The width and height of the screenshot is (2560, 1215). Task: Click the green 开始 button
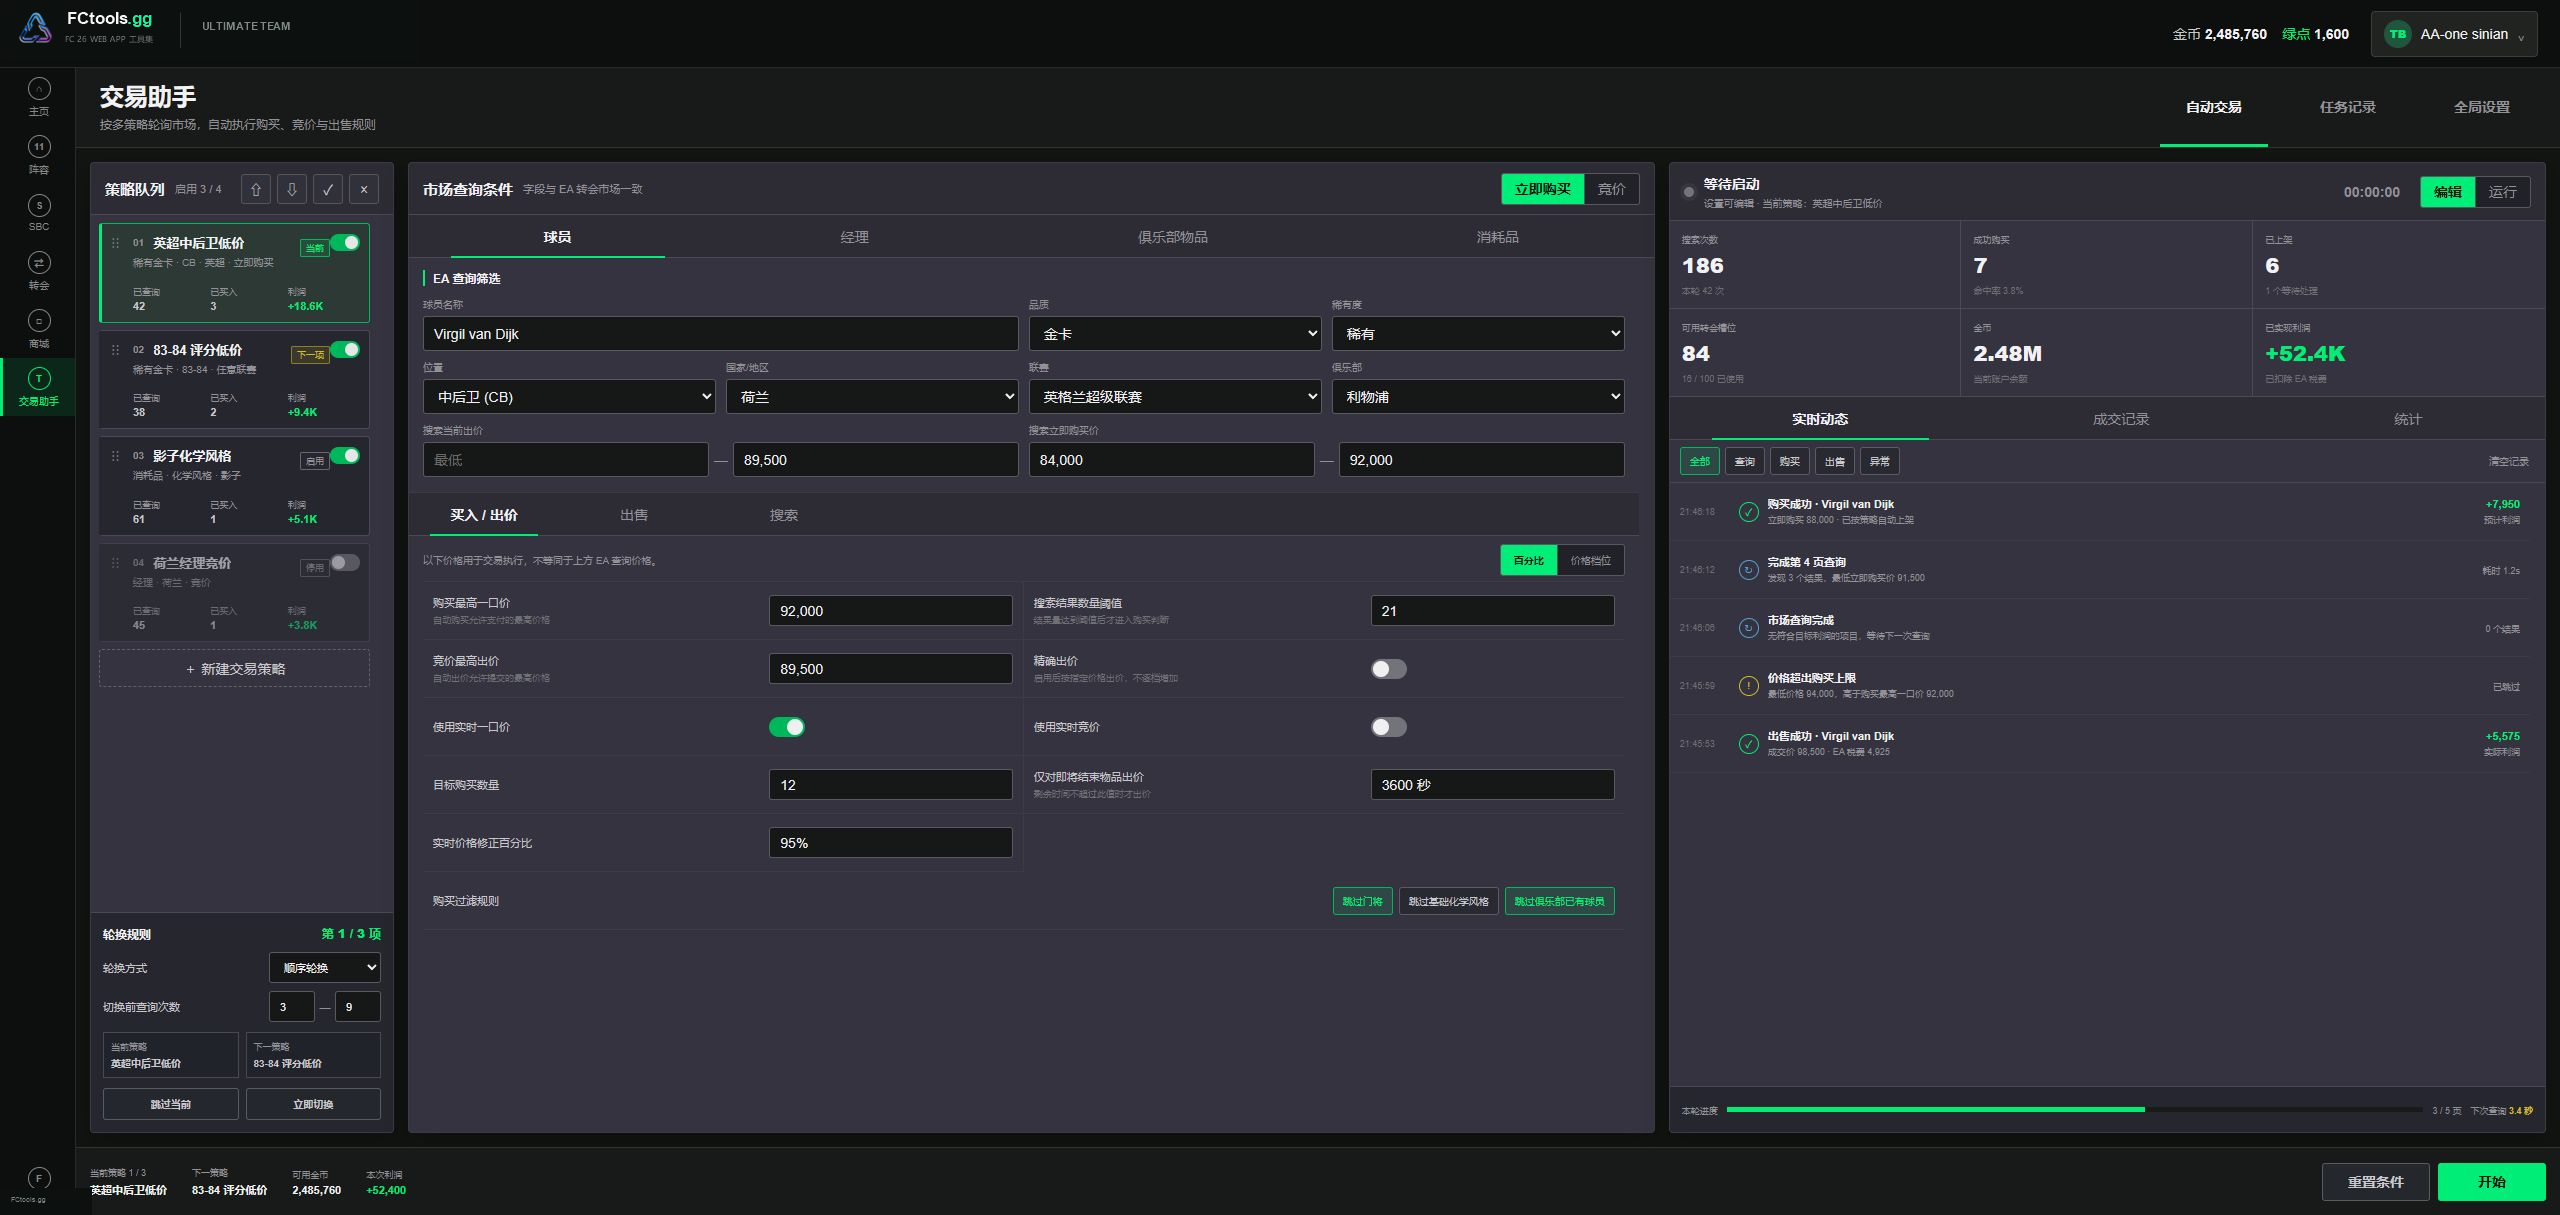click(x=2491, y=1182)
